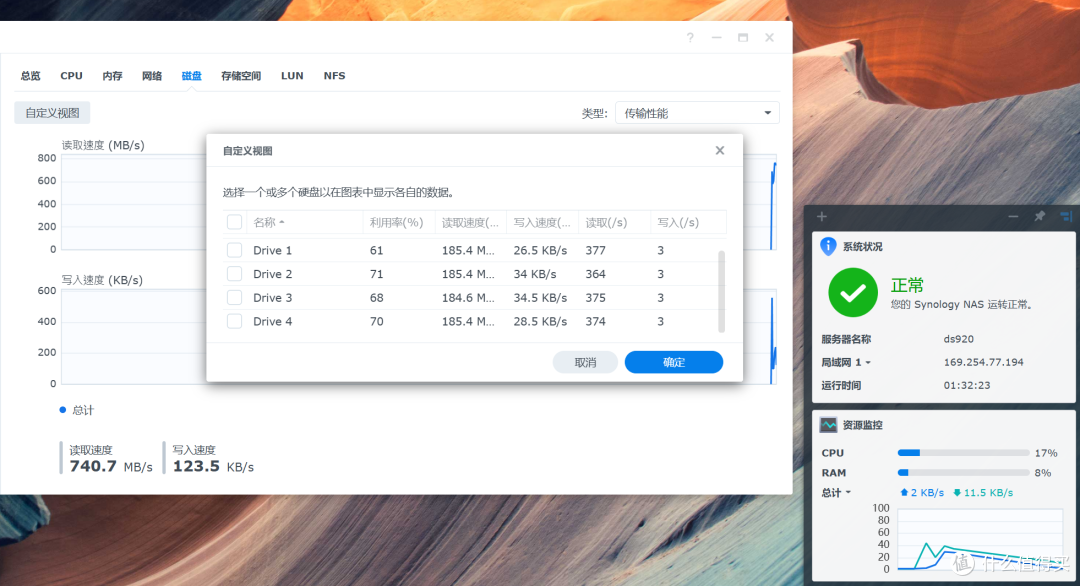
Task: Click the green checkmark status icon
Action: click(852, 293)
